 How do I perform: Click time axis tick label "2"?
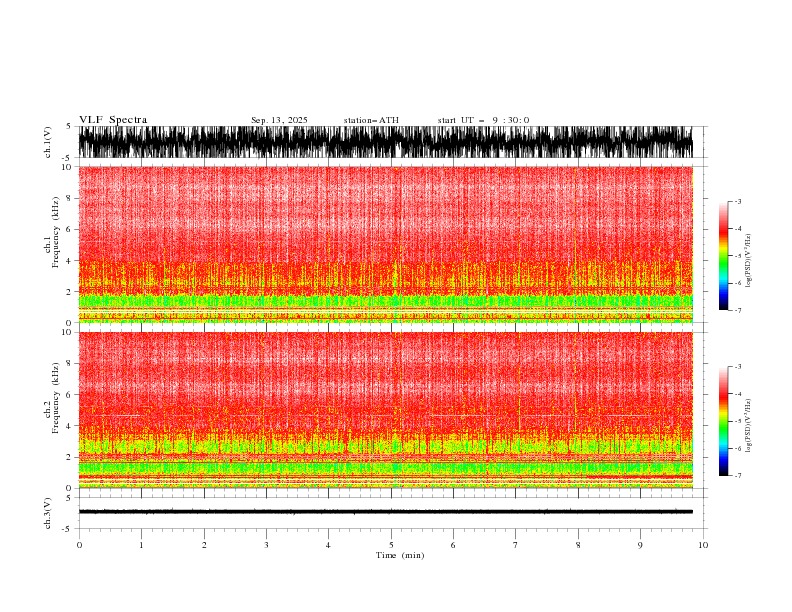pyautogui.click(x=204, y=545)
